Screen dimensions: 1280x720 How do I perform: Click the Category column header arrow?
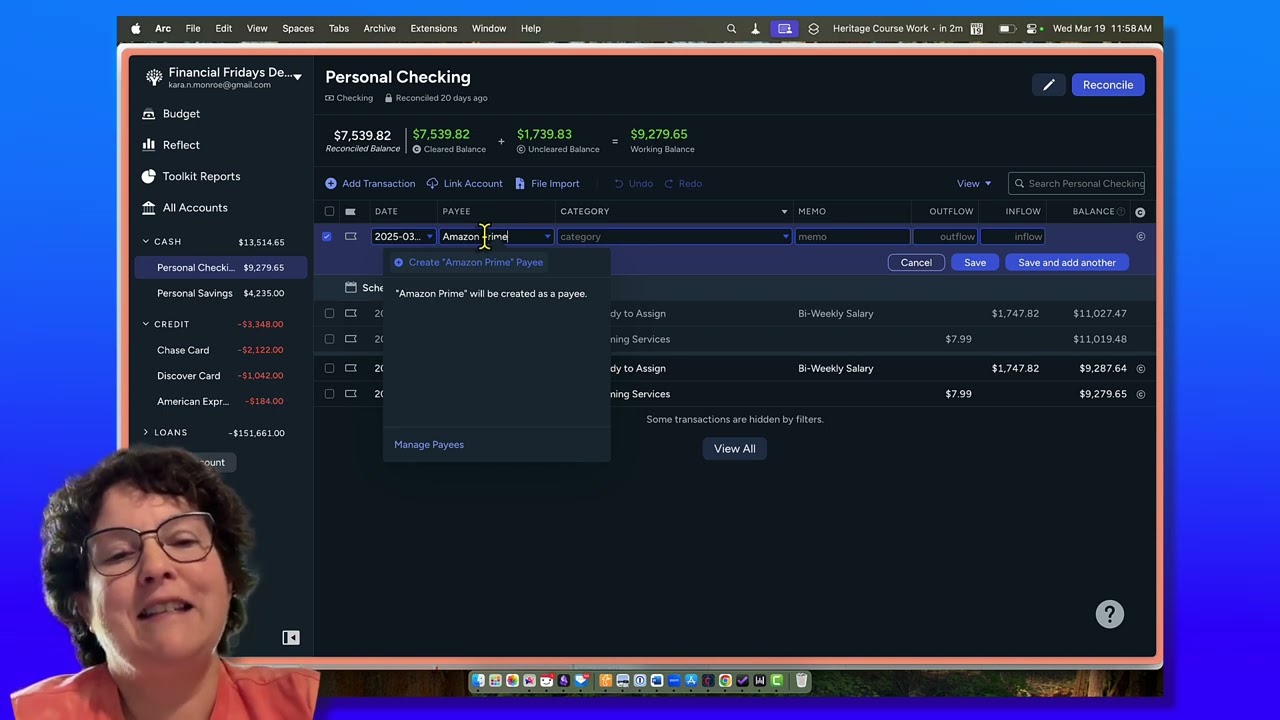click(x=784, y=212)
